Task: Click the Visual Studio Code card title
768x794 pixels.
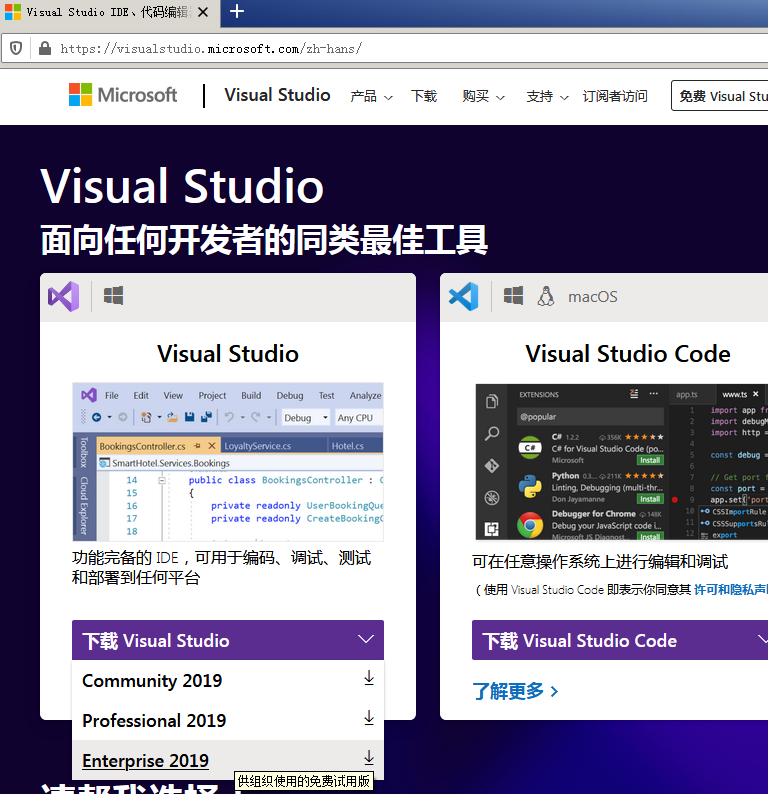Action: 628,353
